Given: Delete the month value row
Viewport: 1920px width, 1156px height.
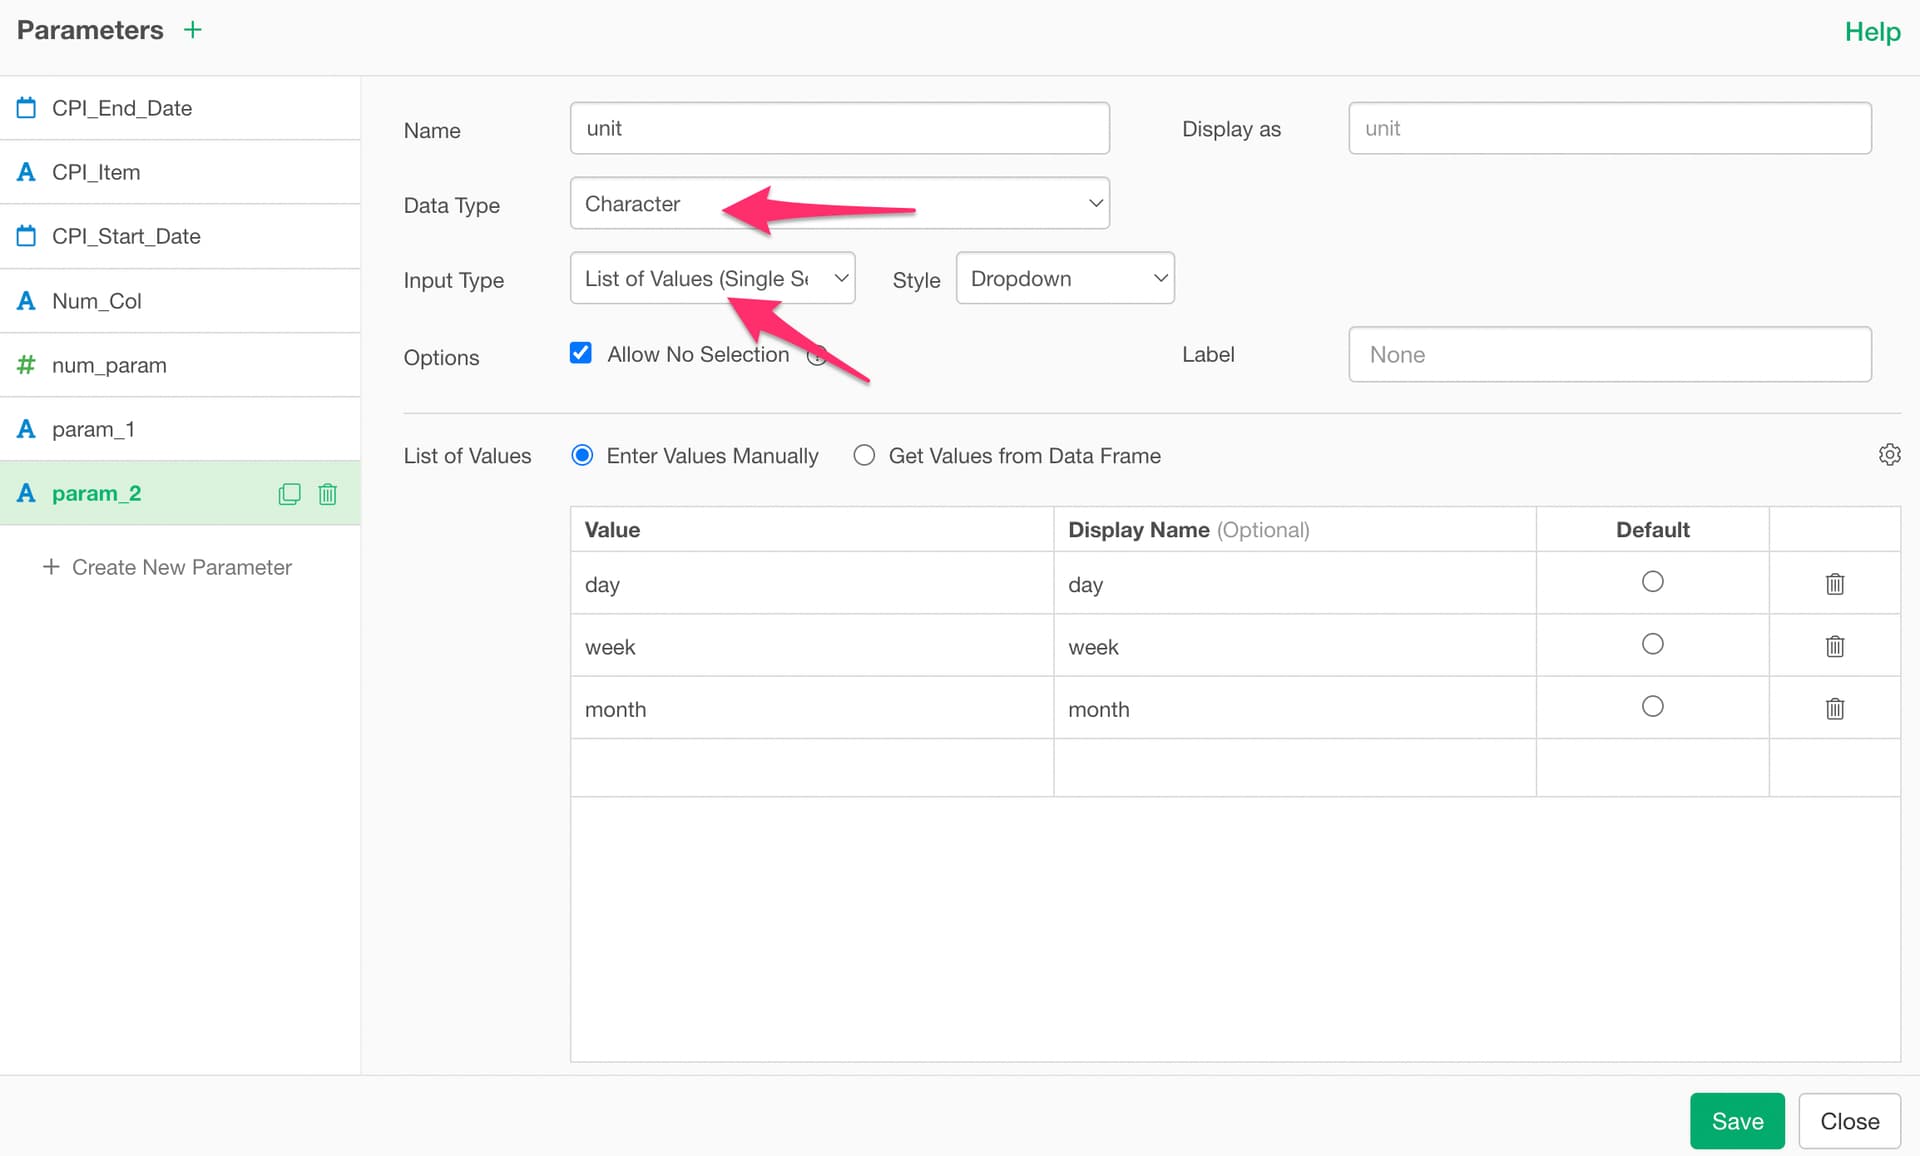Looking at the screenshot, I should point(1835,709).
